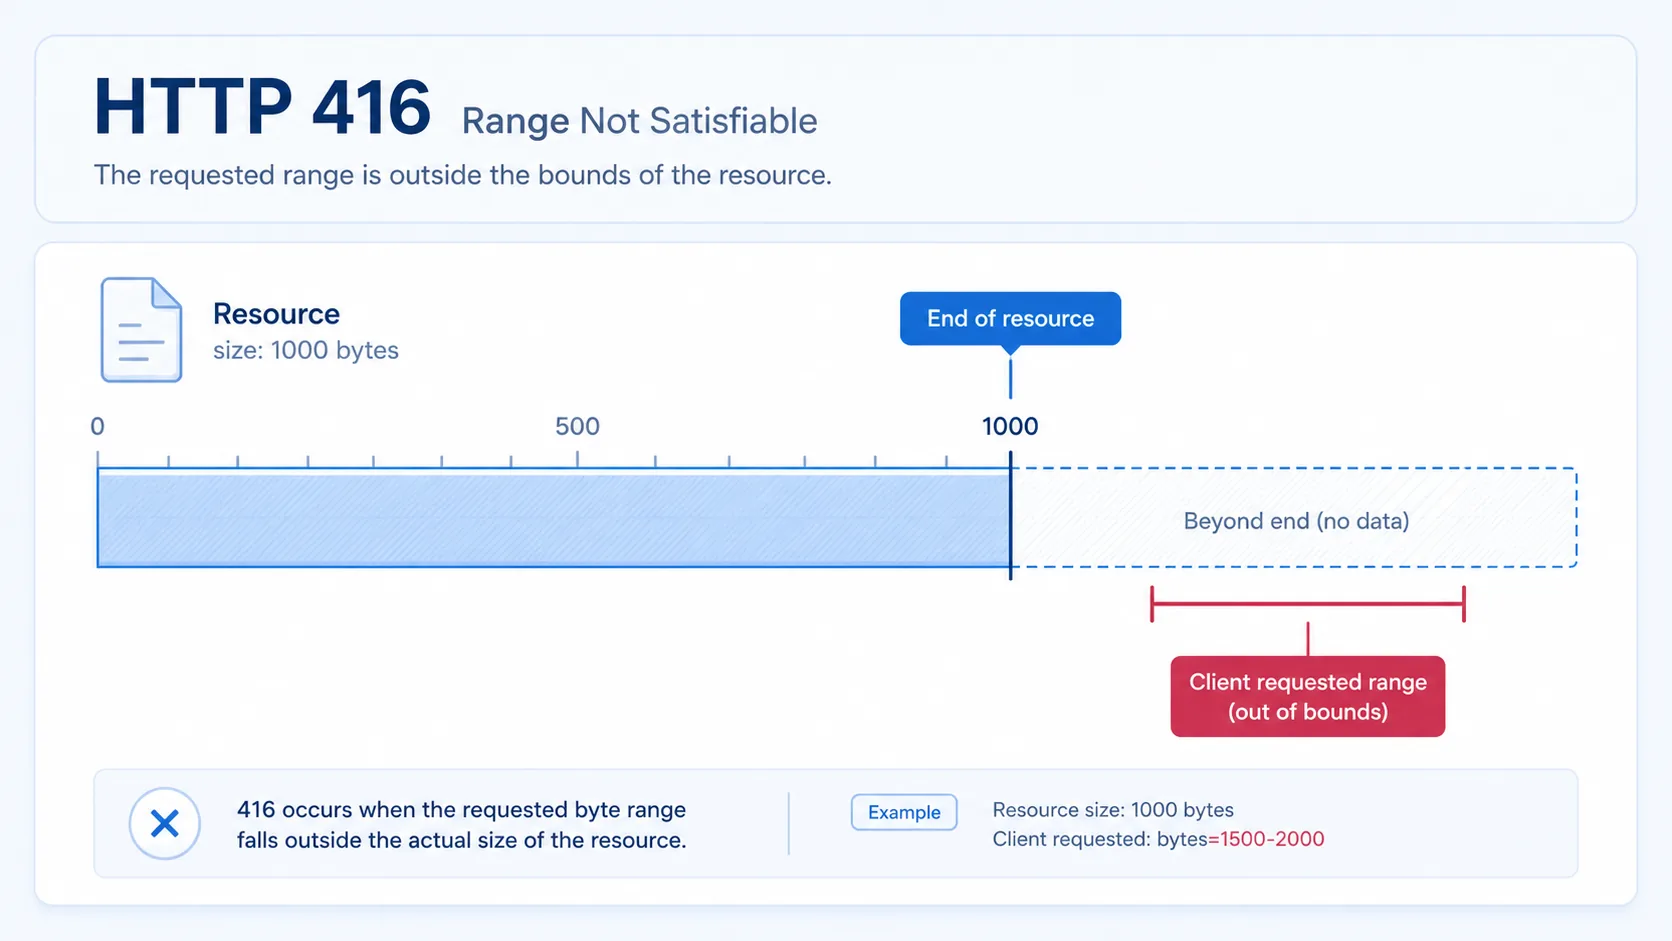Click the blue X error circle icon
Image resolution: width=1672 pixels, height=941 pixels.
tap(165, 824)
